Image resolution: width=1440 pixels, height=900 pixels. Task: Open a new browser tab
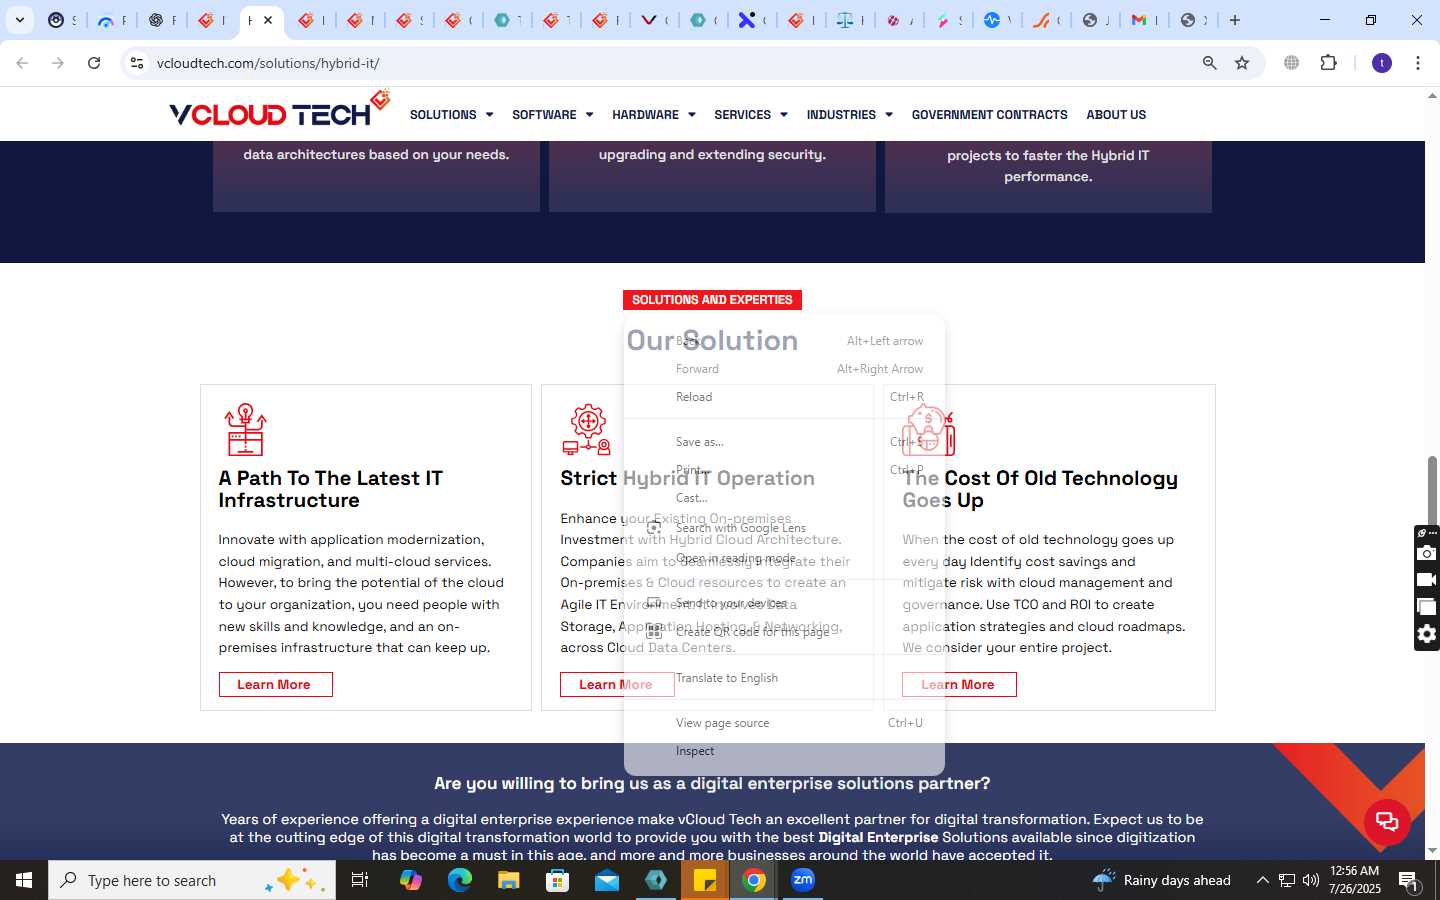(1235, 20)
